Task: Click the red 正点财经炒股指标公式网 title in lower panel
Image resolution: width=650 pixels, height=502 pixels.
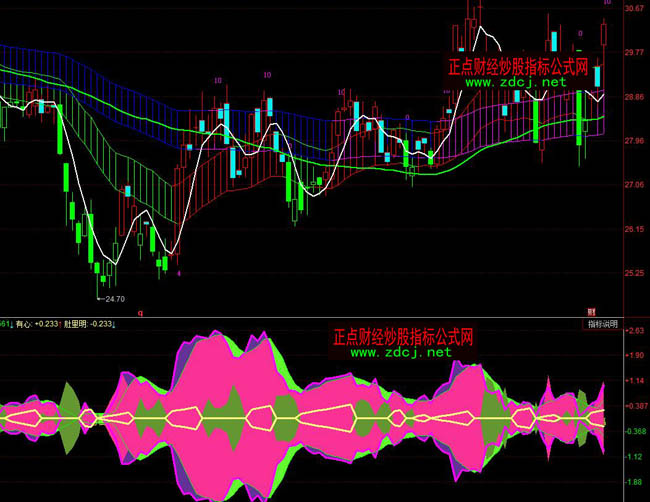Action: click(403, 338)
